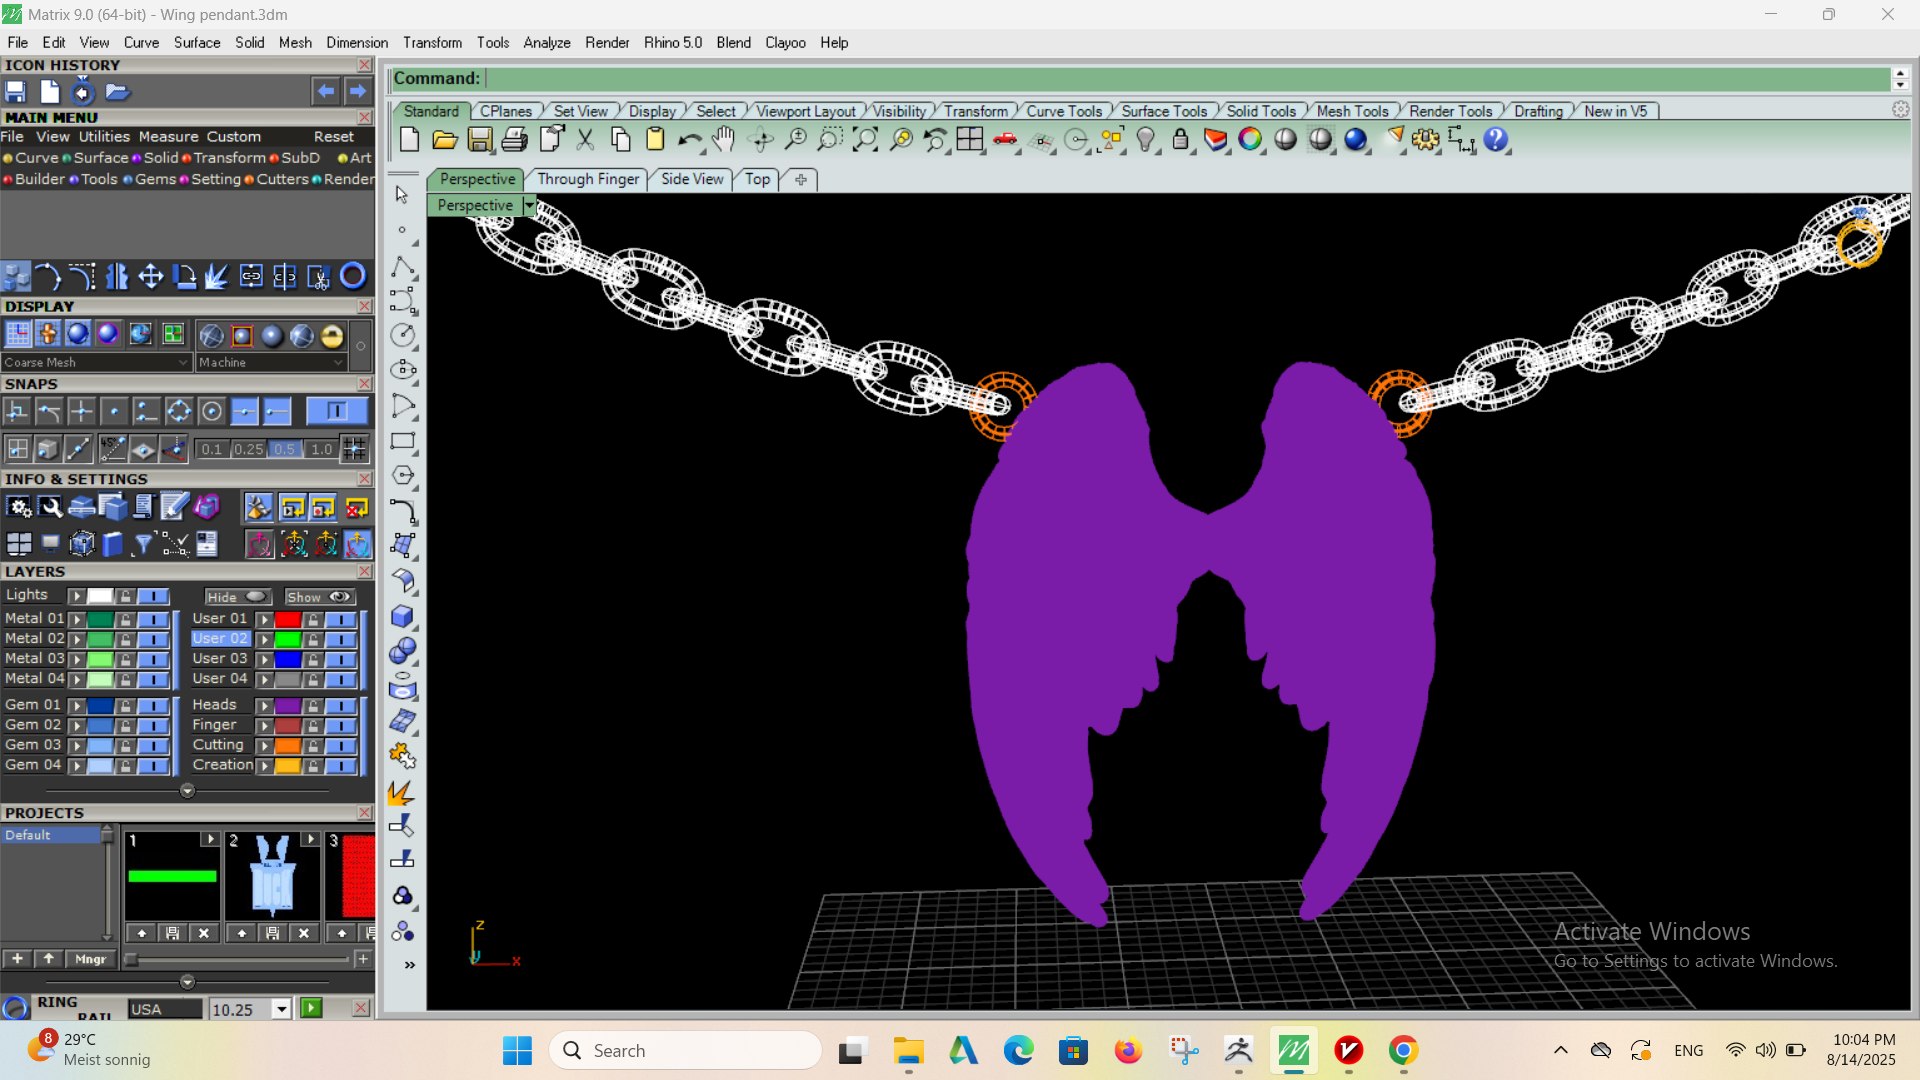Click the light bulb icon in toolbar

tap(1146, 140)
